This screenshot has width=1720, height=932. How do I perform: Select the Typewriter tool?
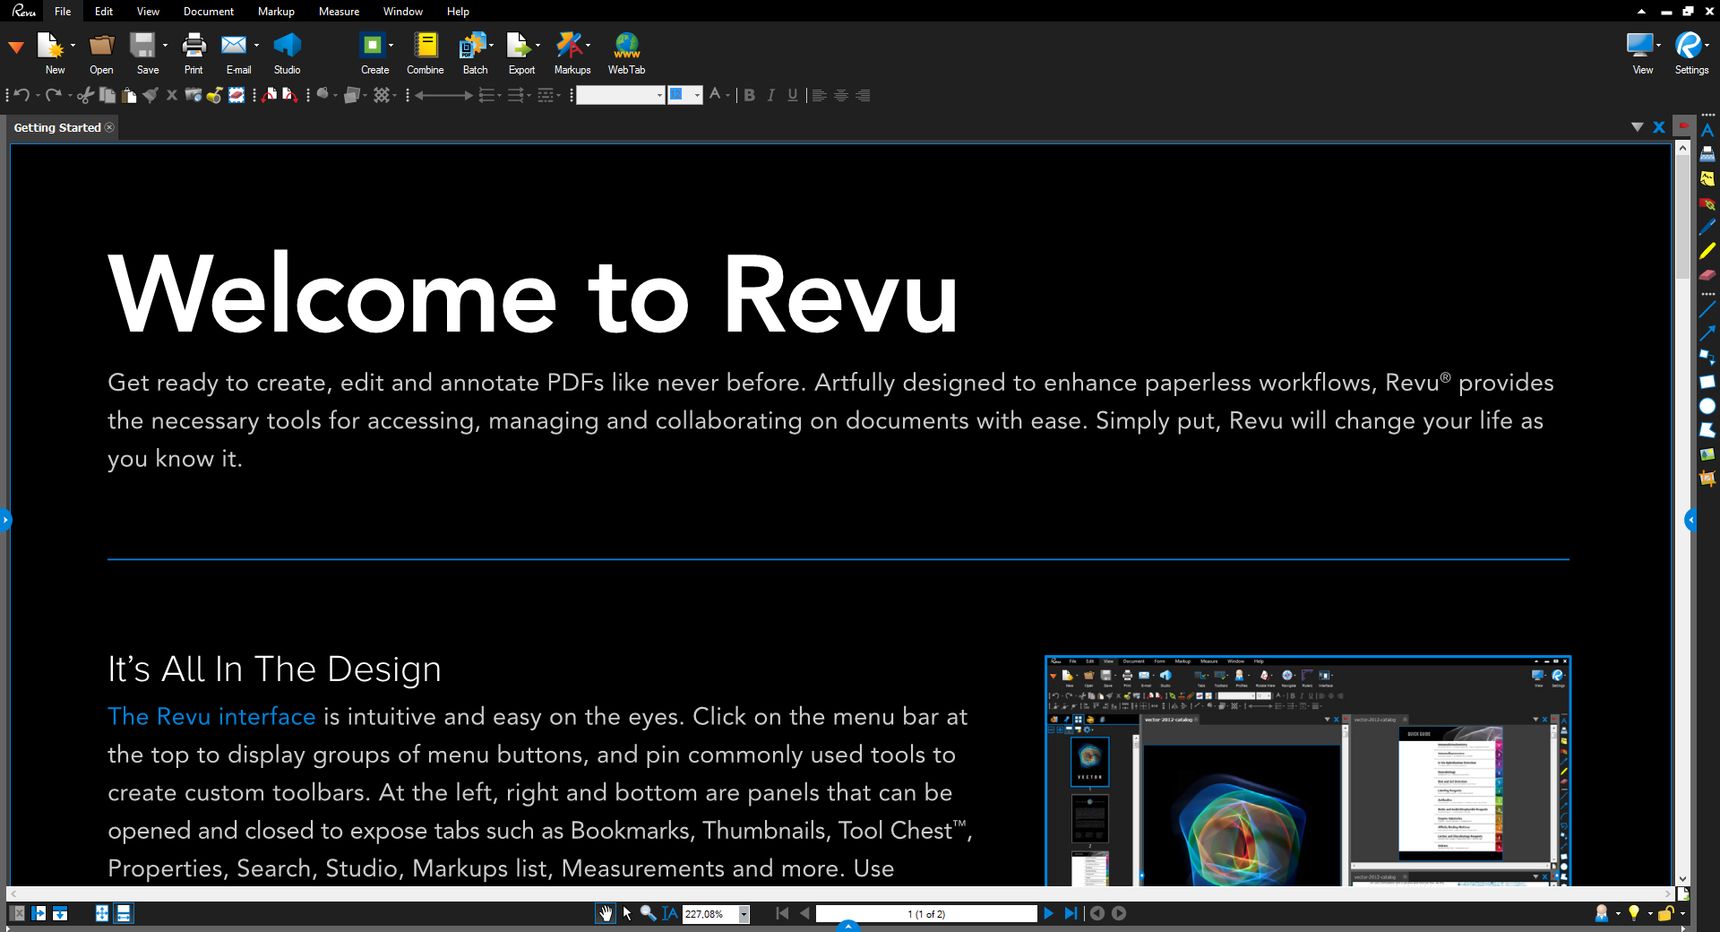[1707, 154]
